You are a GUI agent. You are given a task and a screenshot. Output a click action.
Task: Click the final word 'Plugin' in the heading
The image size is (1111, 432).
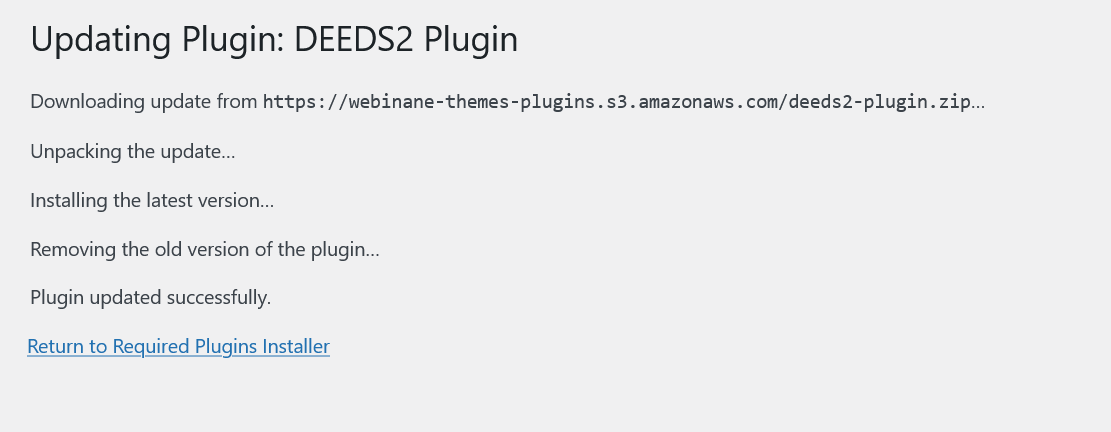[471, 40]
